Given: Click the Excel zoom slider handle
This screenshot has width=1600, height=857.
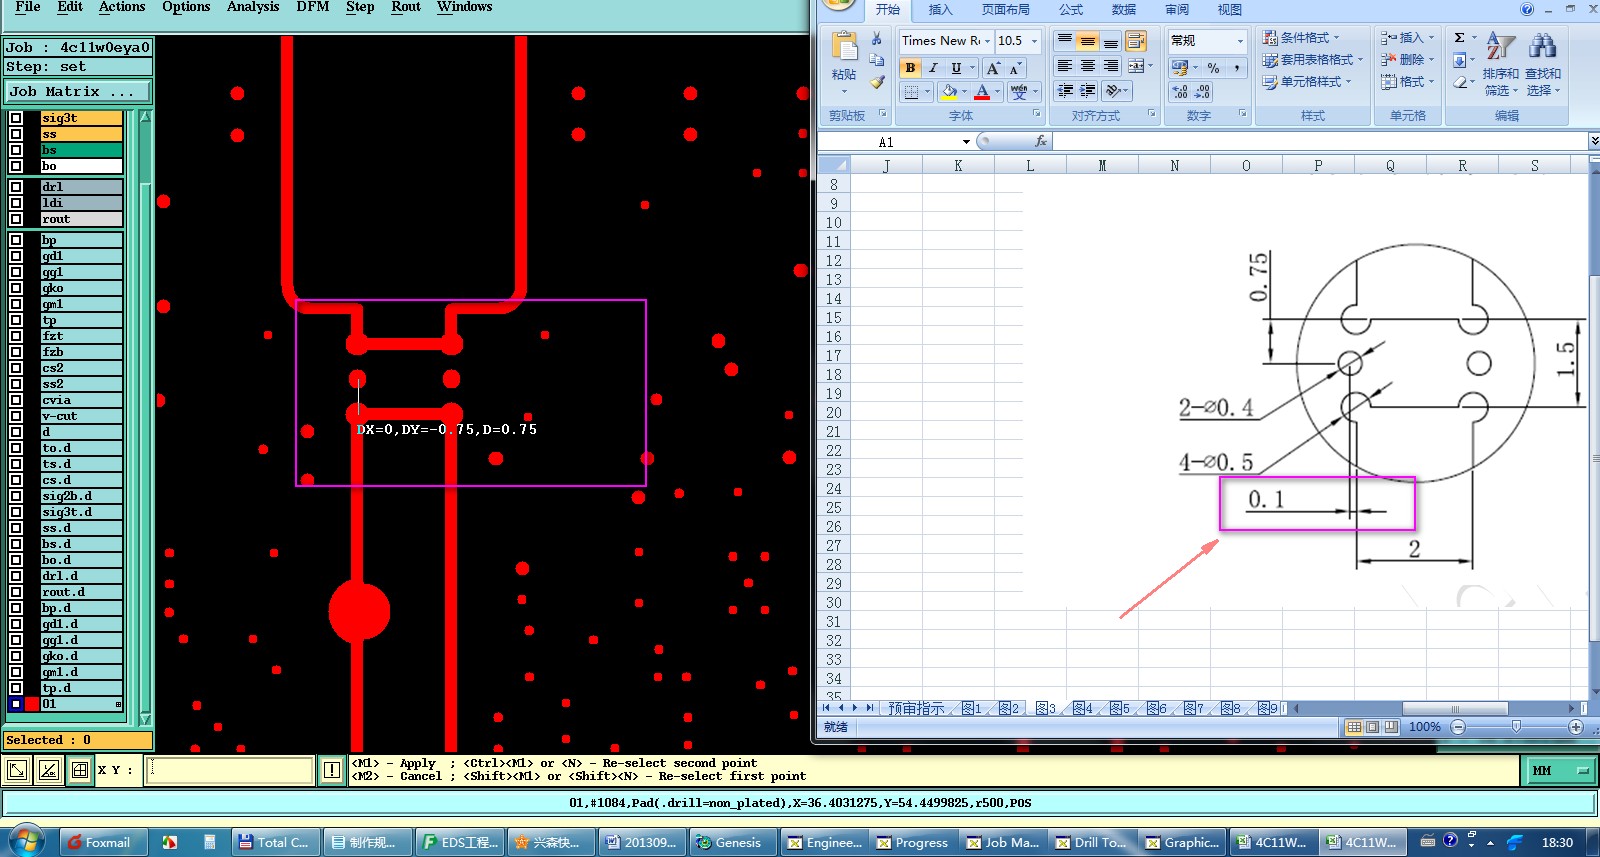Looking at the screenshot, I should click(1516, 727).
